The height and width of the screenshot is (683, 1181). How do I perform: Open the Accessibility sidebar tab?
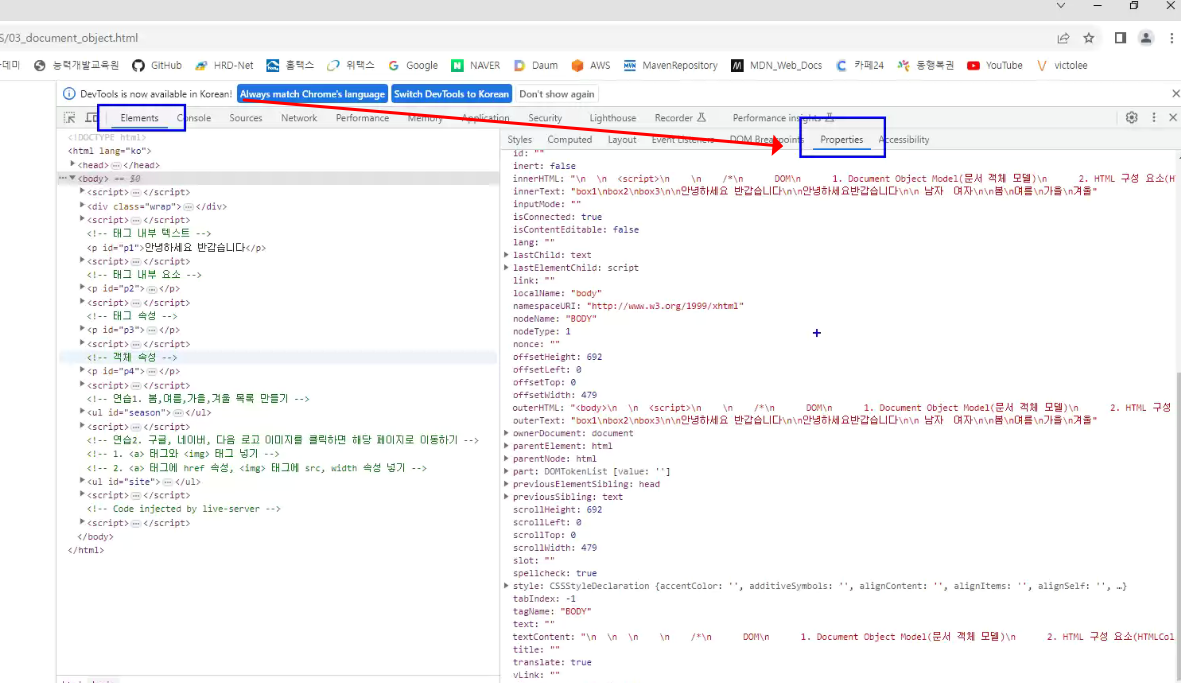(904, 139)
